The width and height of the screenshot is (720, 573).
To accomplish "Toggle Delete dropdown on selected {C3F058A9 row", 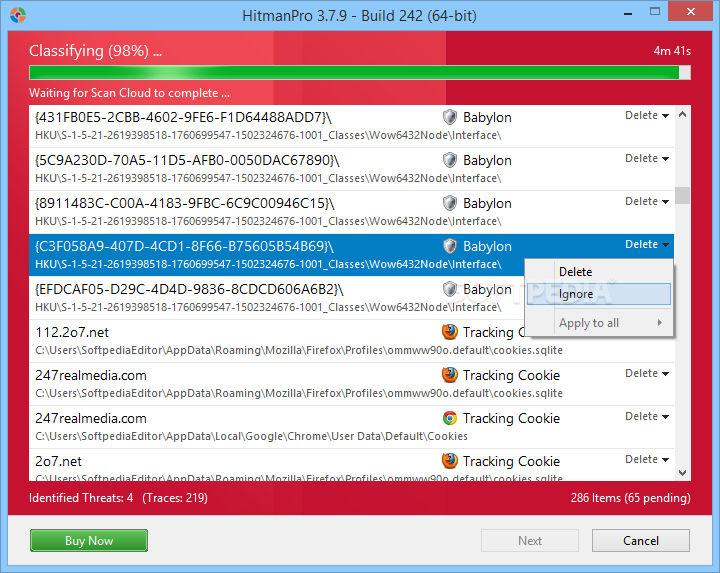I will click(x=647, y=244).
